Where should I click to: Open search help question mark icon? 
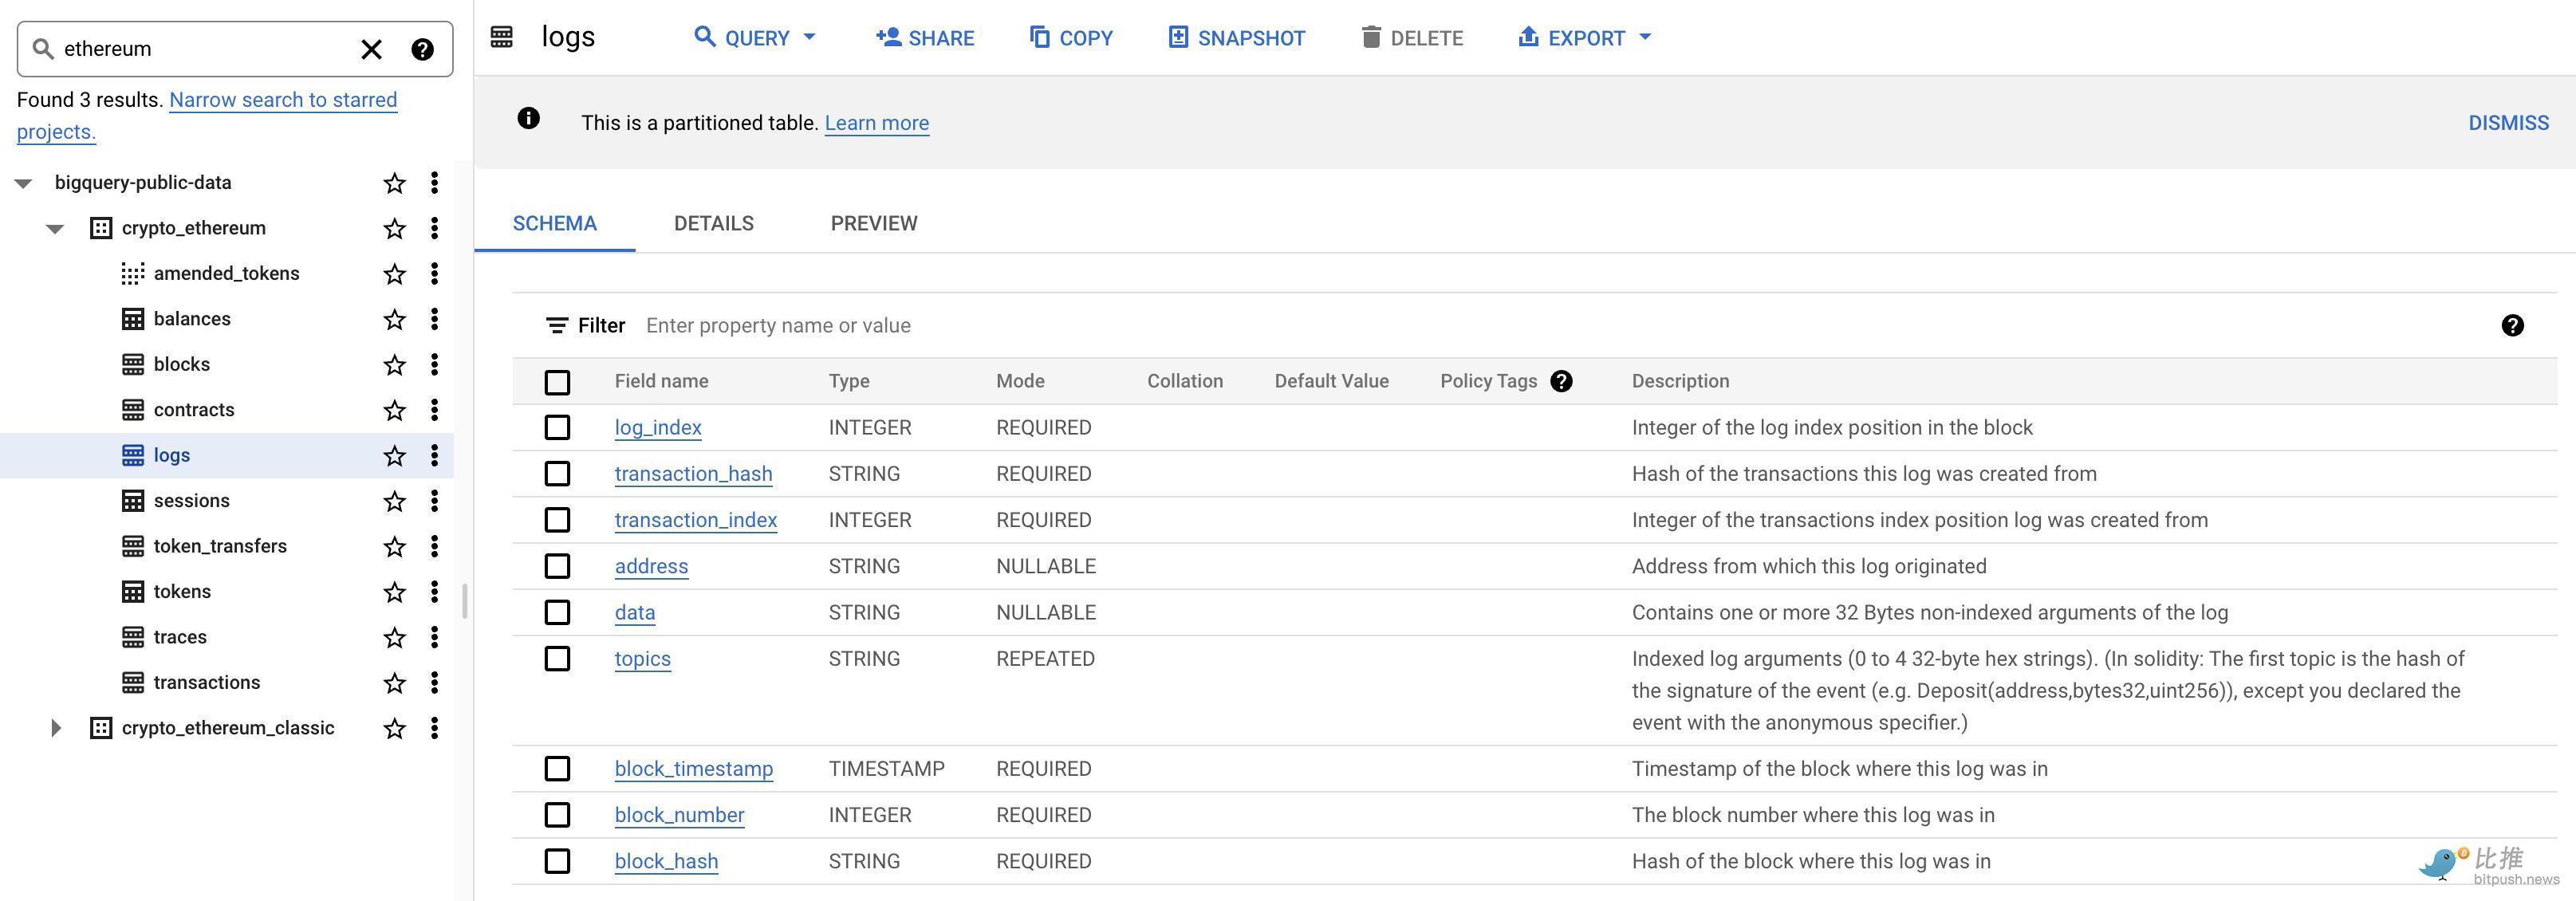(x=422, y=49)
